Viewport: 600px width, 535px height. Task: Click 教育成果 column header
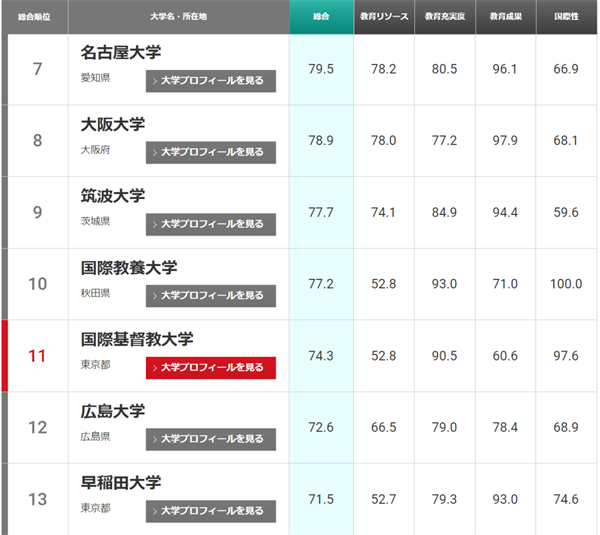[507, 17]
